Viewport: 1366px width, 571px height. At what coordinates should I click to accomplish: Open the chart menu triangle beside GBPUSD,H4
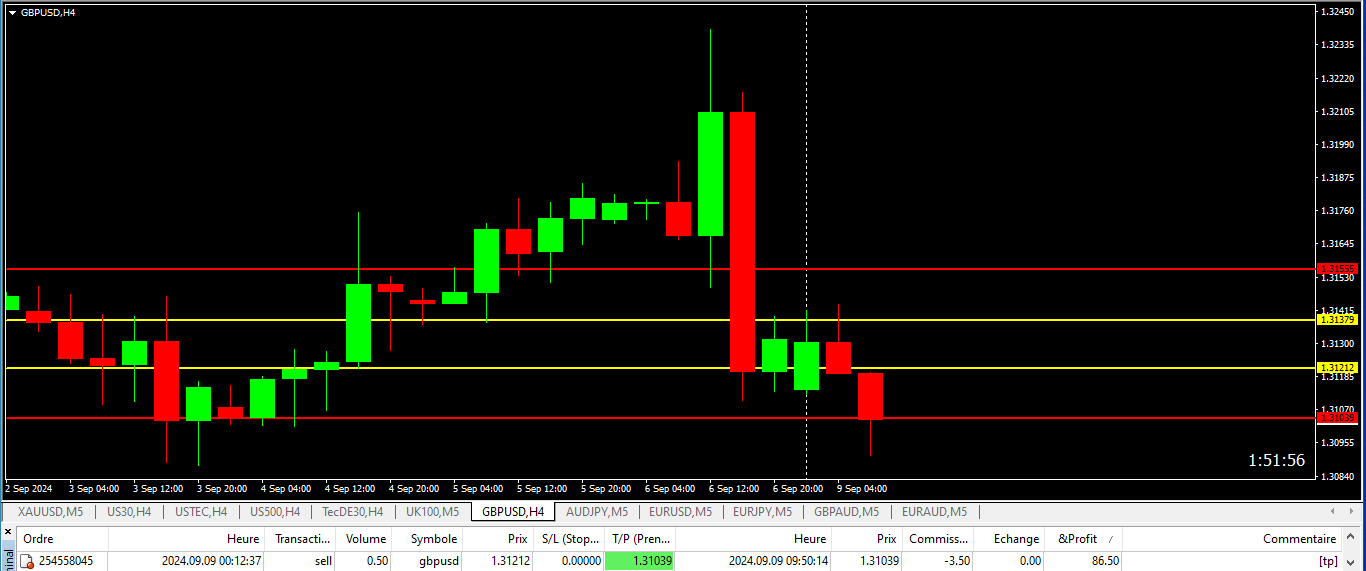click(12, 13)
